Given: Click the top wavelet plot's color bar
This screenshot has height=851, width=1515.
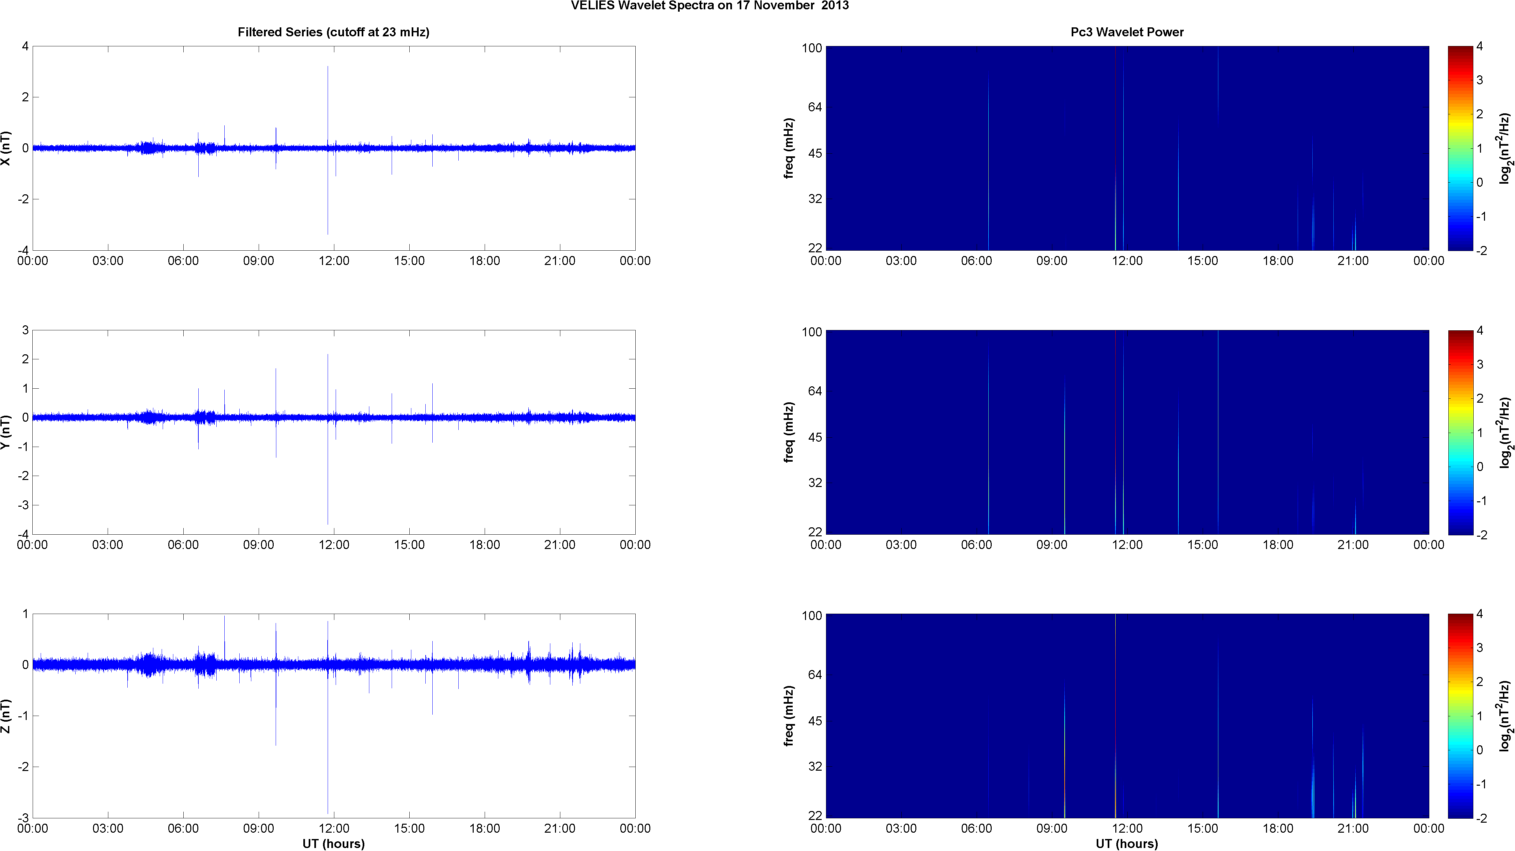Looking at the screenshot, I should pos(1460,148).
